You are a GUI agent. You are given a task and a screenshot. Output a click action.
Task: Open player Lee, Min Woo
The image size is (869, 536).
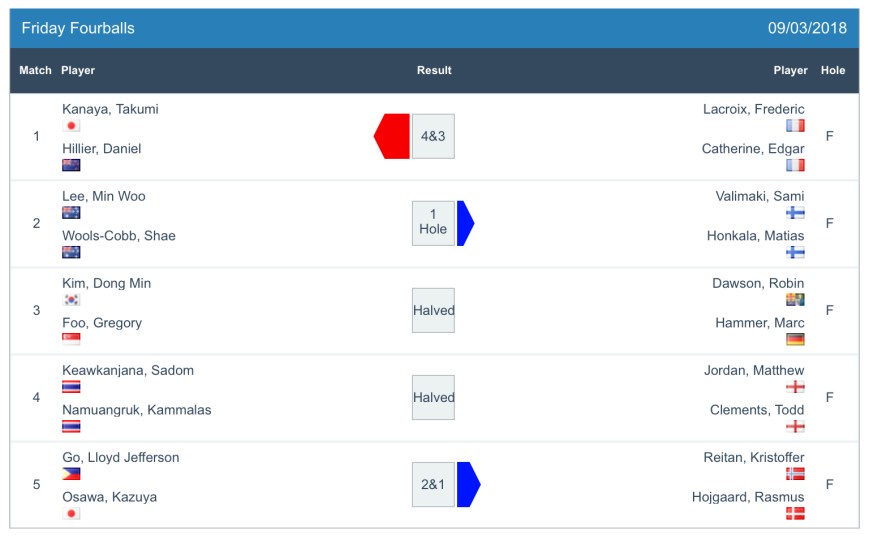(x=104, y=196)
